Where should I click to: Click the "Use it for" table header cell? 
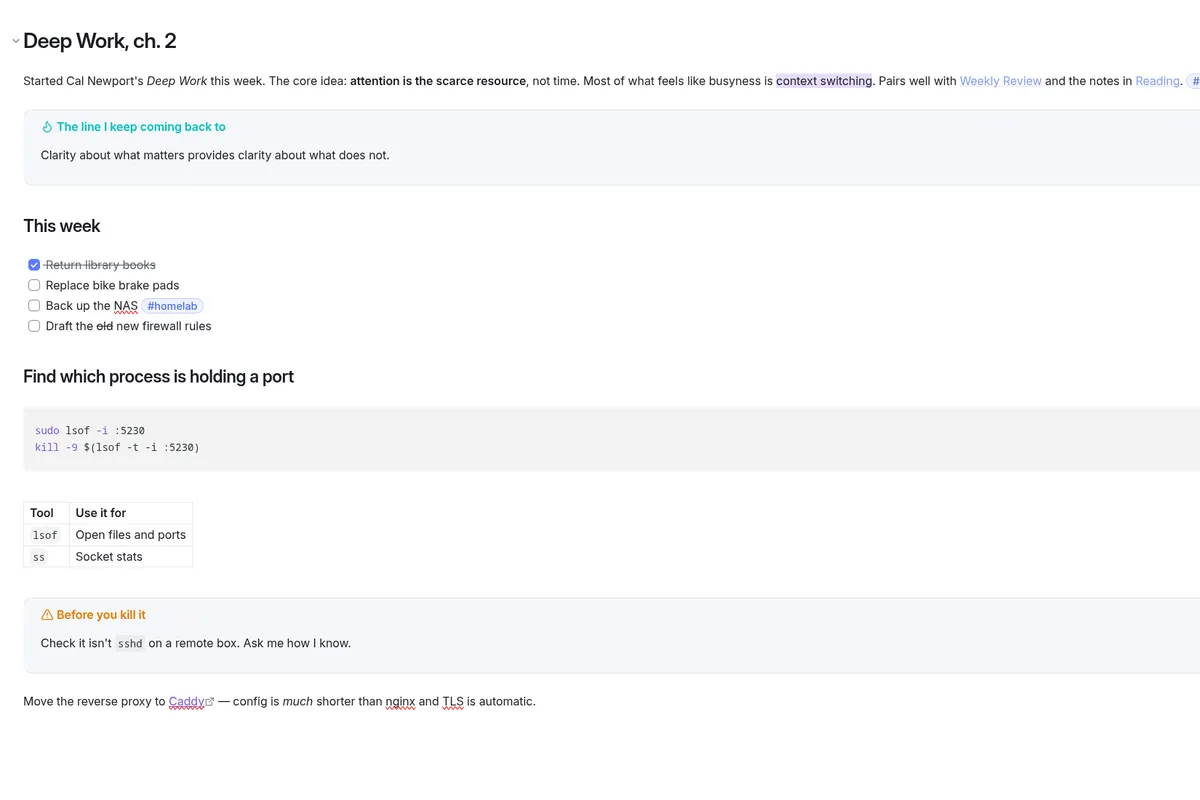[x=131, y=513]
